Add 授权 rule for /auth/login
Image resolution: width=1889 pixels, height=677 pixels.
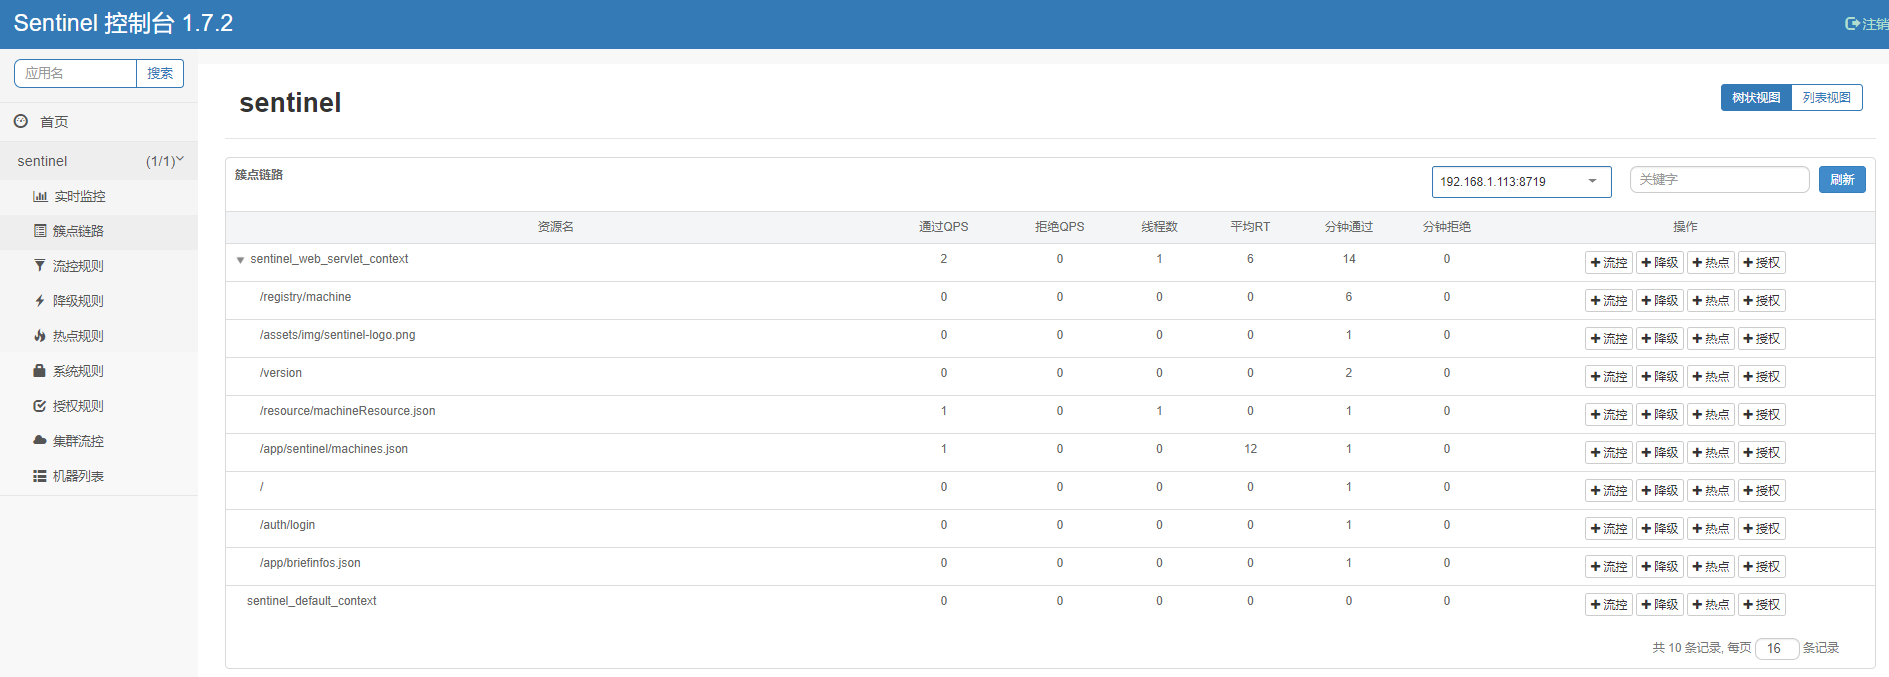coord(1762,528)
